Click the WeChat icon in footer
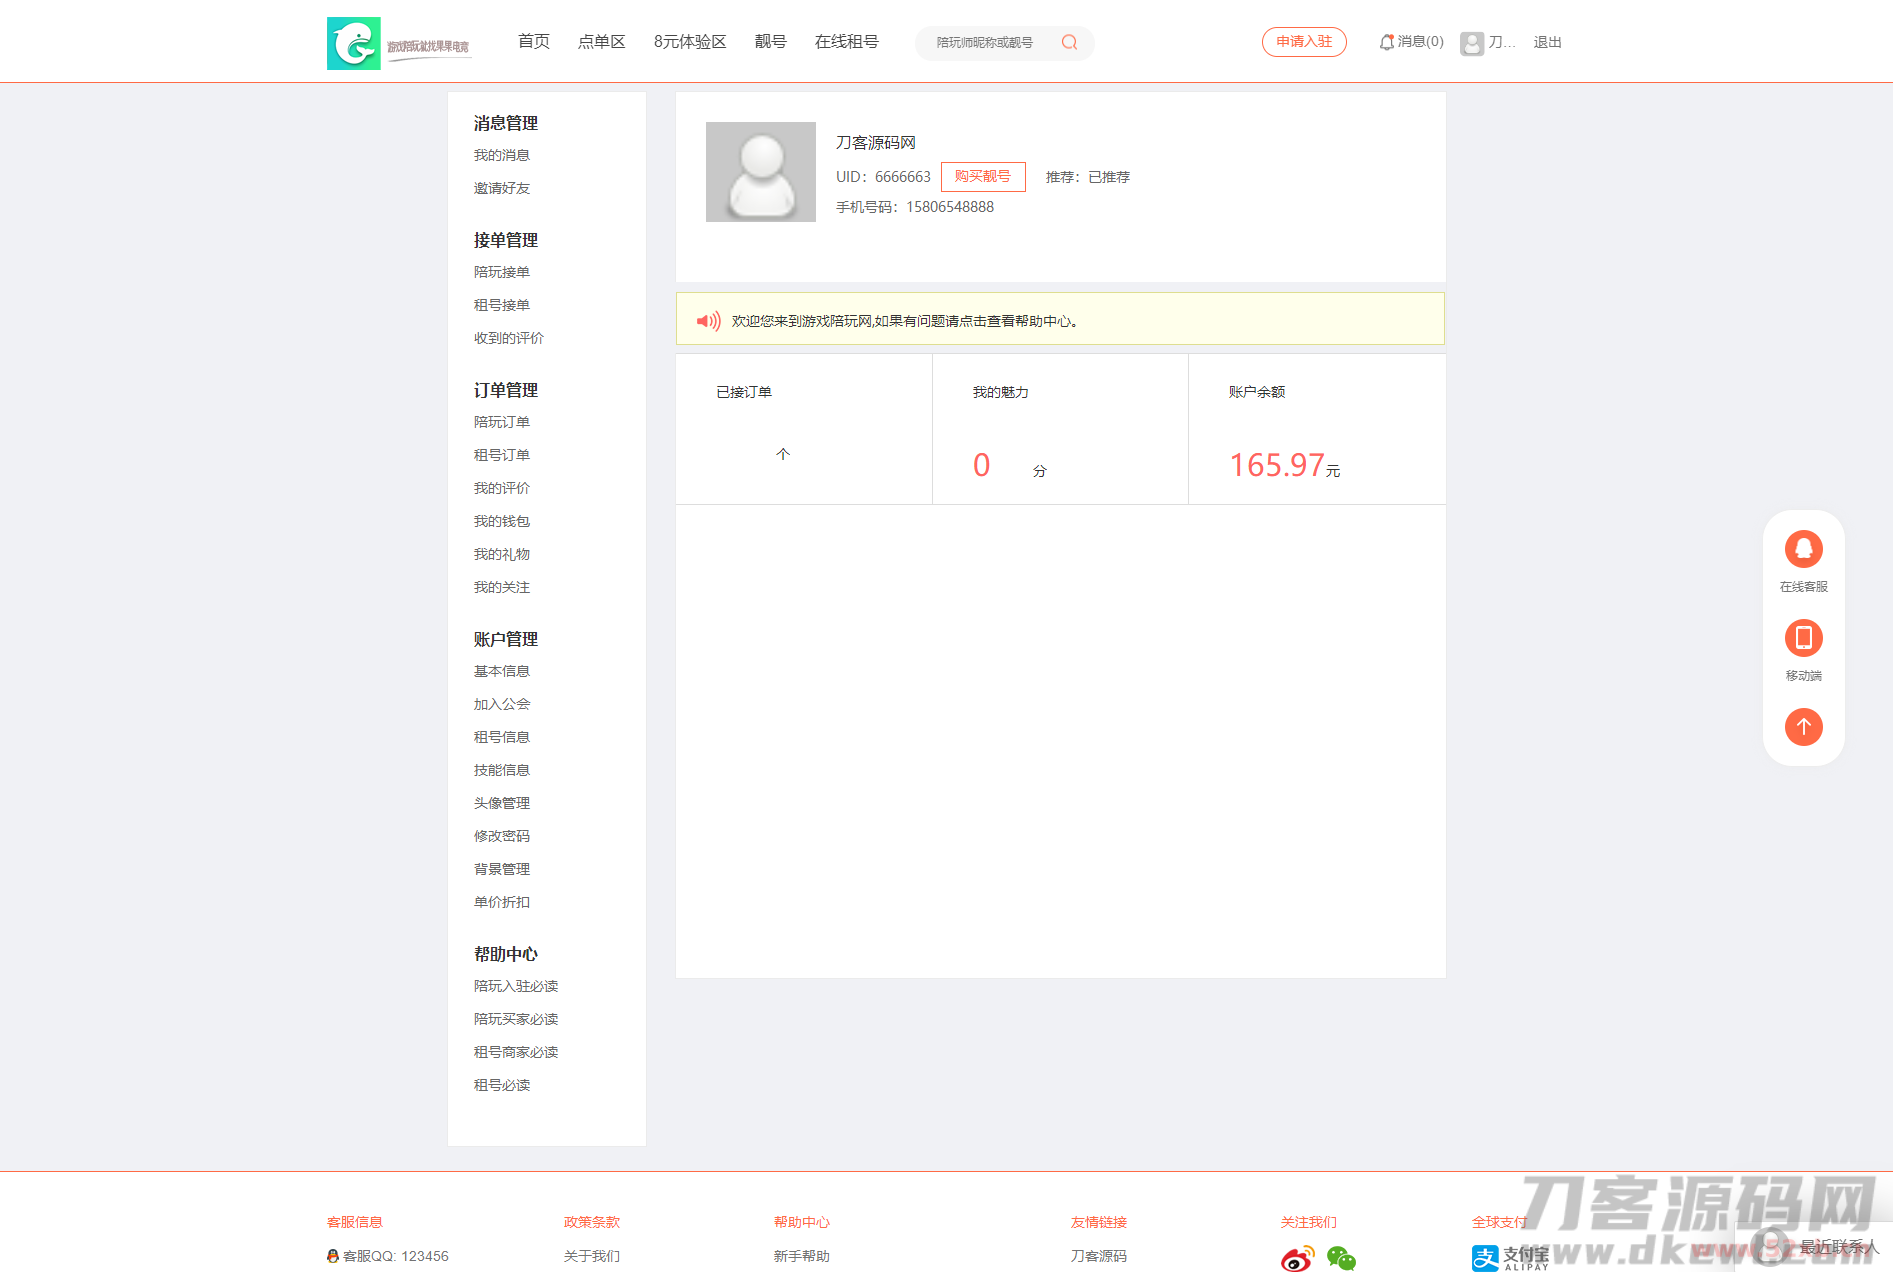The image size is (1893, 1272). 1341,1258
